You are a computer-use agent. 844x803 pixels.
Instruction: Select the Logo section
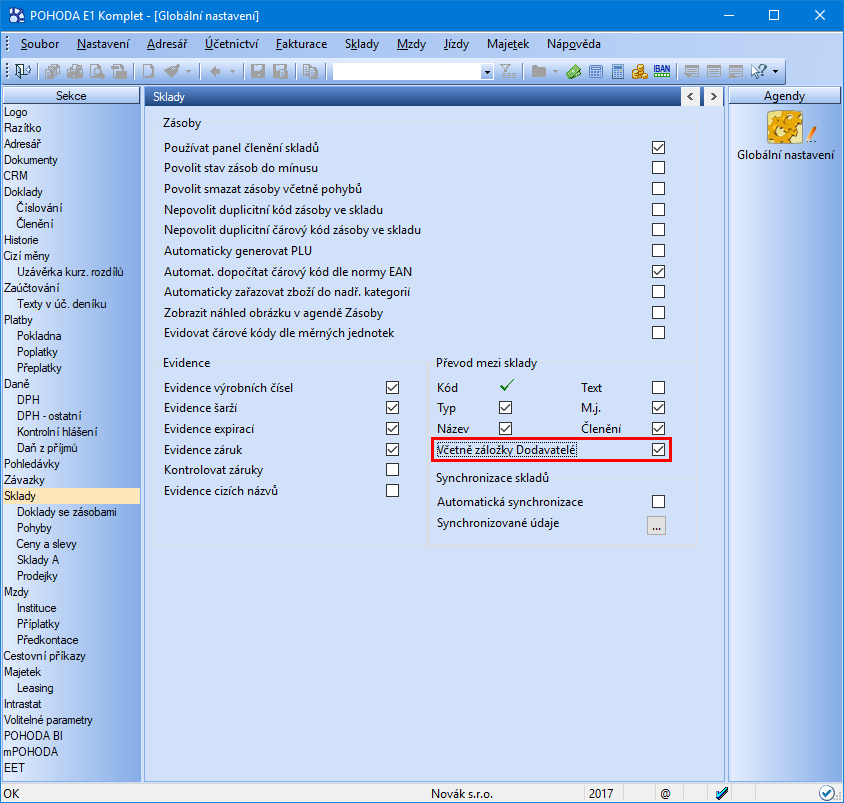pos(16,112)
